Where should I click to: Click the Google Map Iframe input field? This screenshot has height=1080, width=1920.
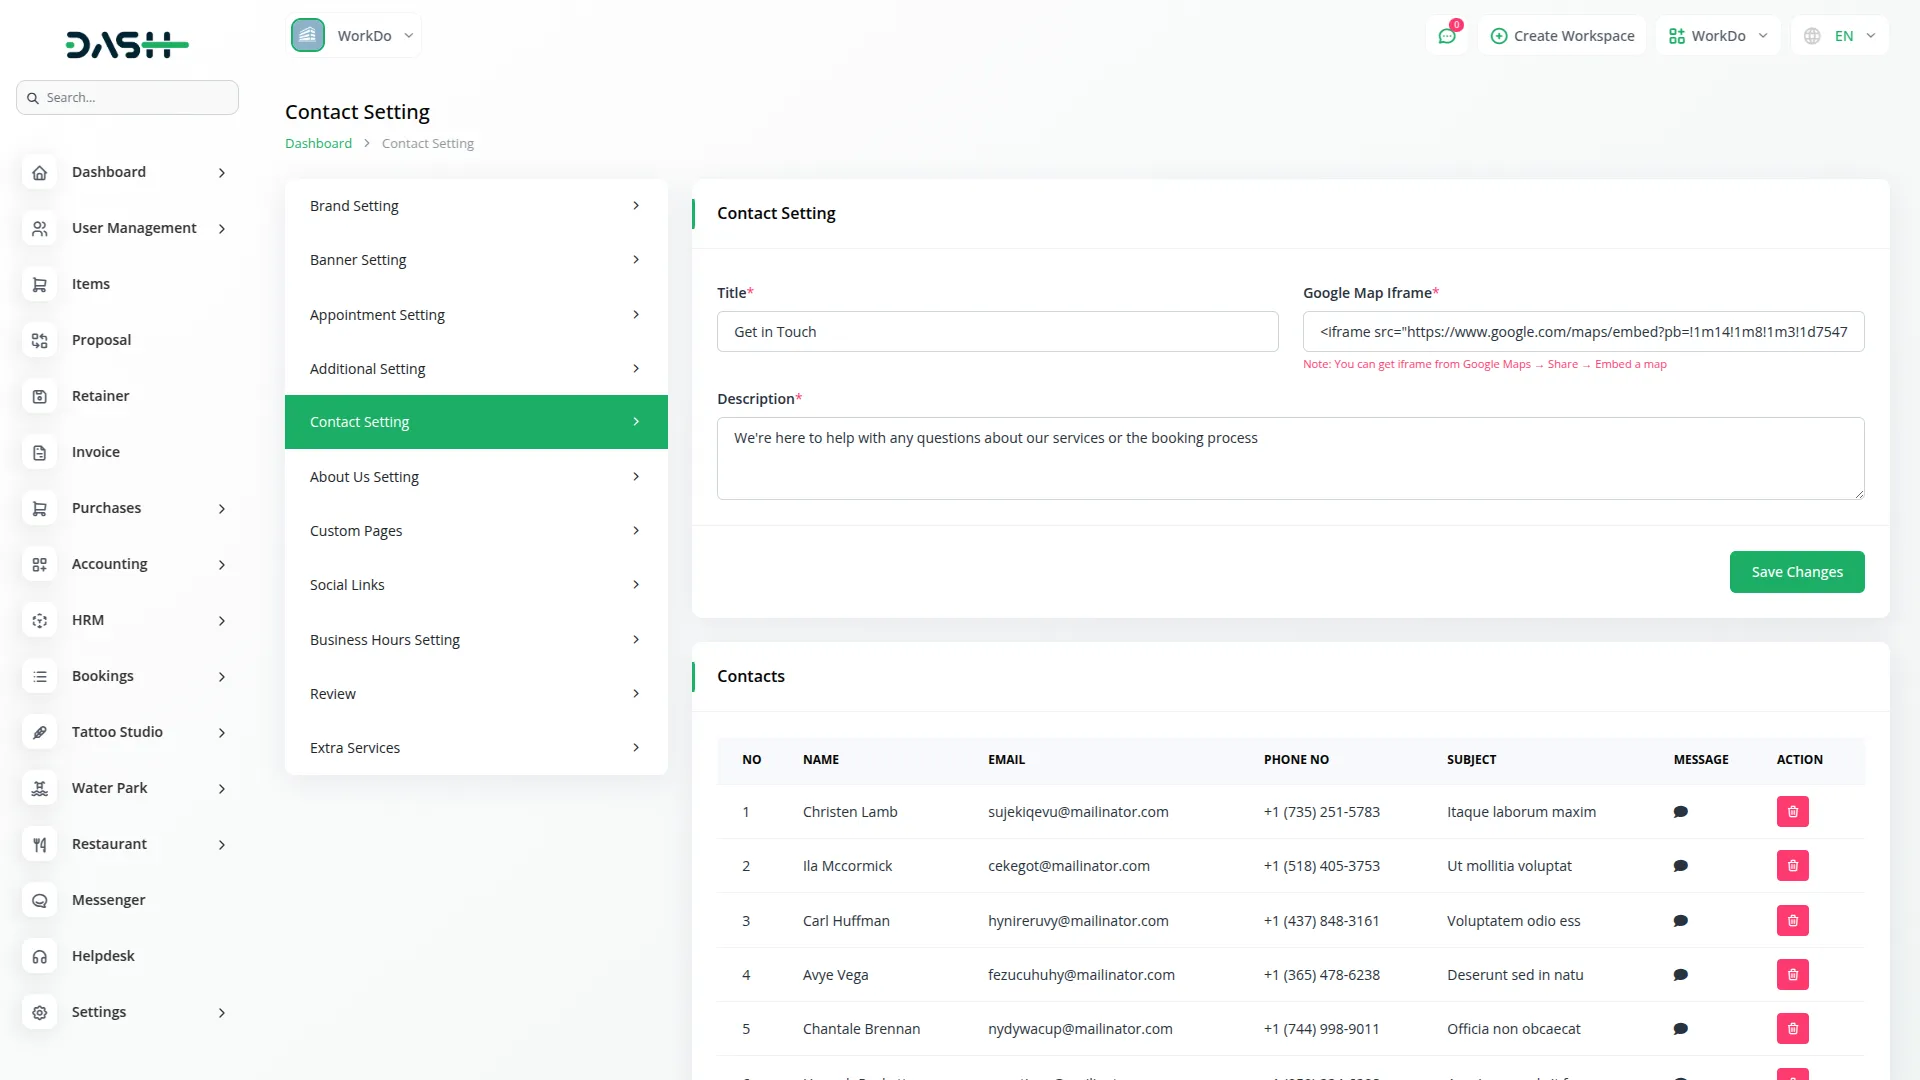pos(1582,332)
